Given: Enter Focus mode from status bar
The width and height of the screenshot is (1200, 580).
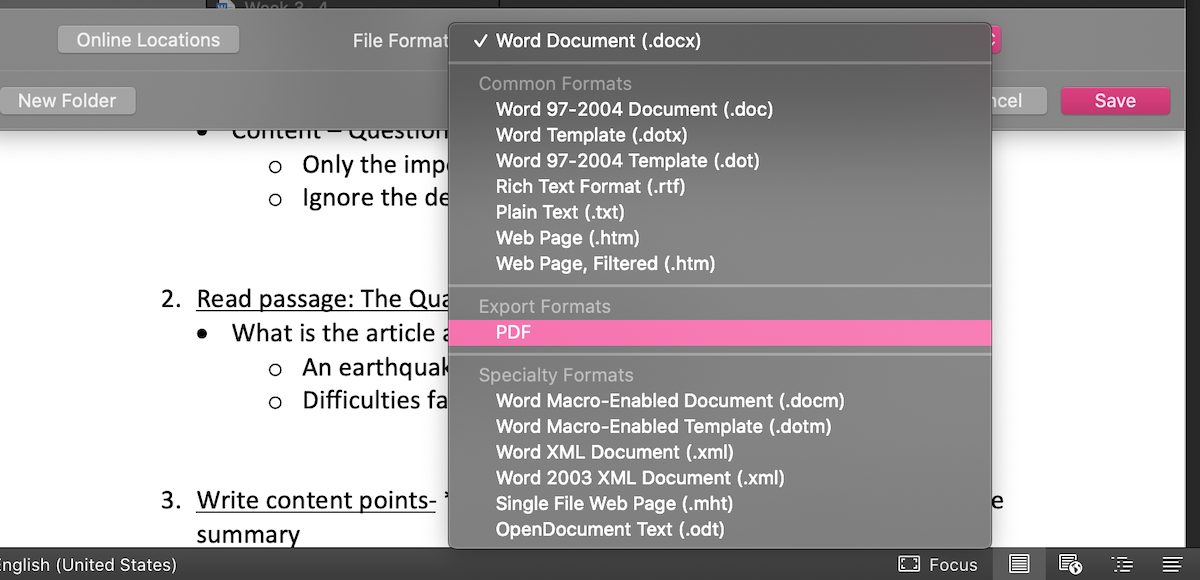Looking at the screenshot, I should coord(937,564).
